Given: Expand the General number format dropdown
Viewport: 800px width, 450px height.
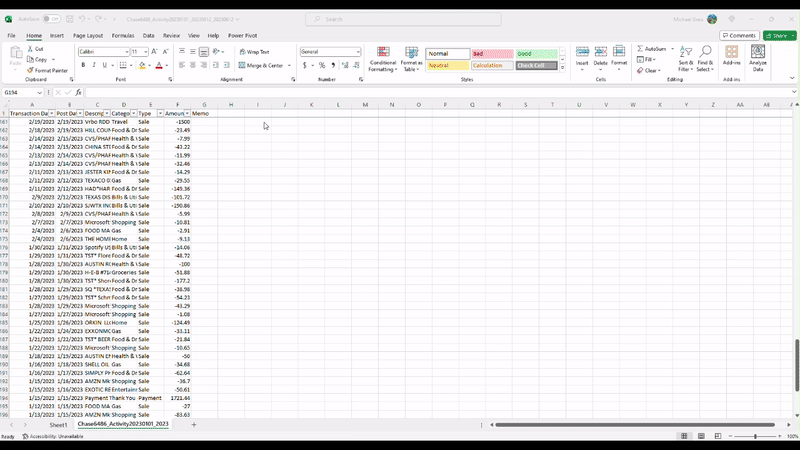Looking at the screenshot, I should tap(357, 52).
